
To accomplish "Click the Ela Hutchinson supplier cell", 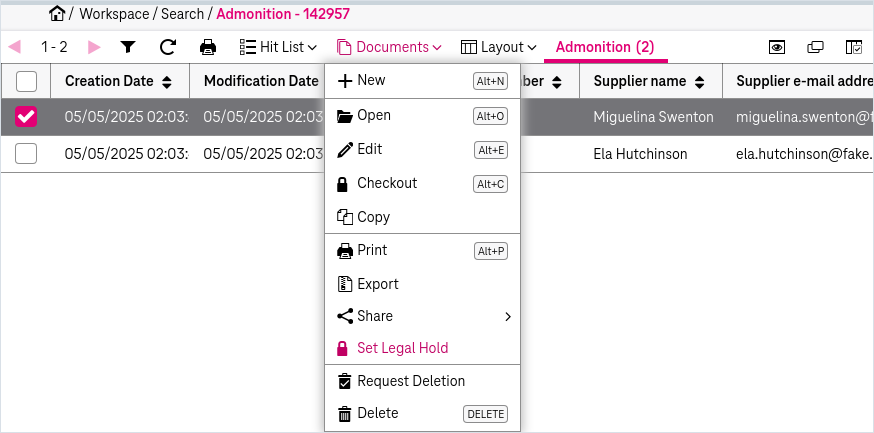I will (x=640, y=154).
